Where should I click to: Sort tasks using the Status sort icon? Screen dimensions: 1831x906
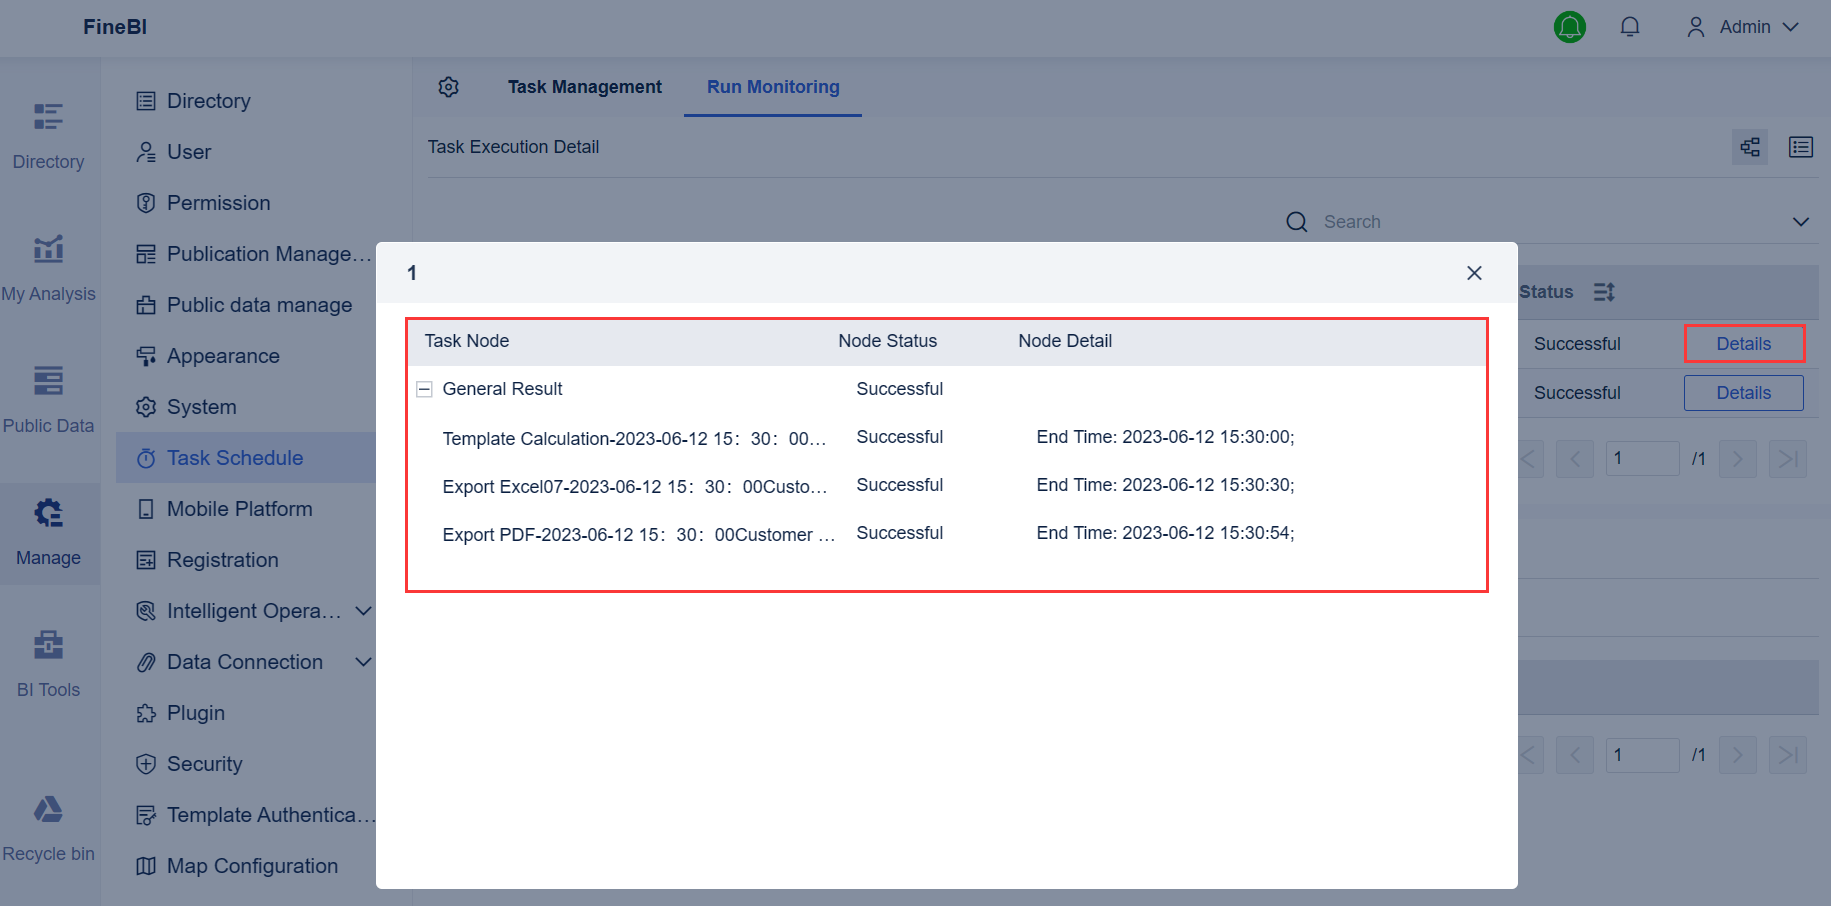point(1605,292)
